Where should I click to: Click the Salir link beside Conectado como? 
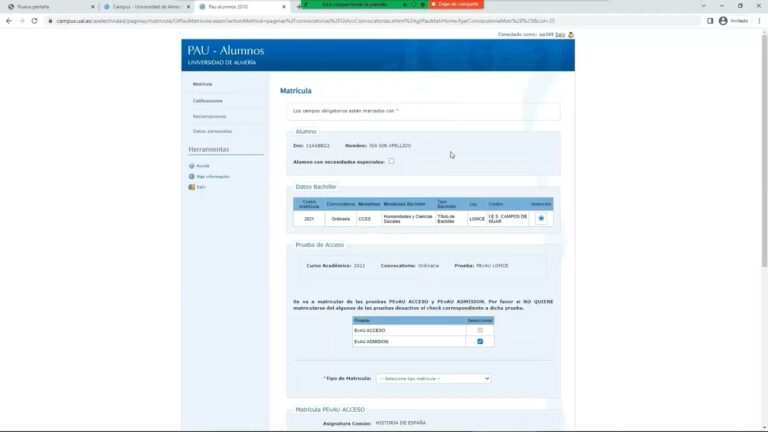(x=560, y=35)
